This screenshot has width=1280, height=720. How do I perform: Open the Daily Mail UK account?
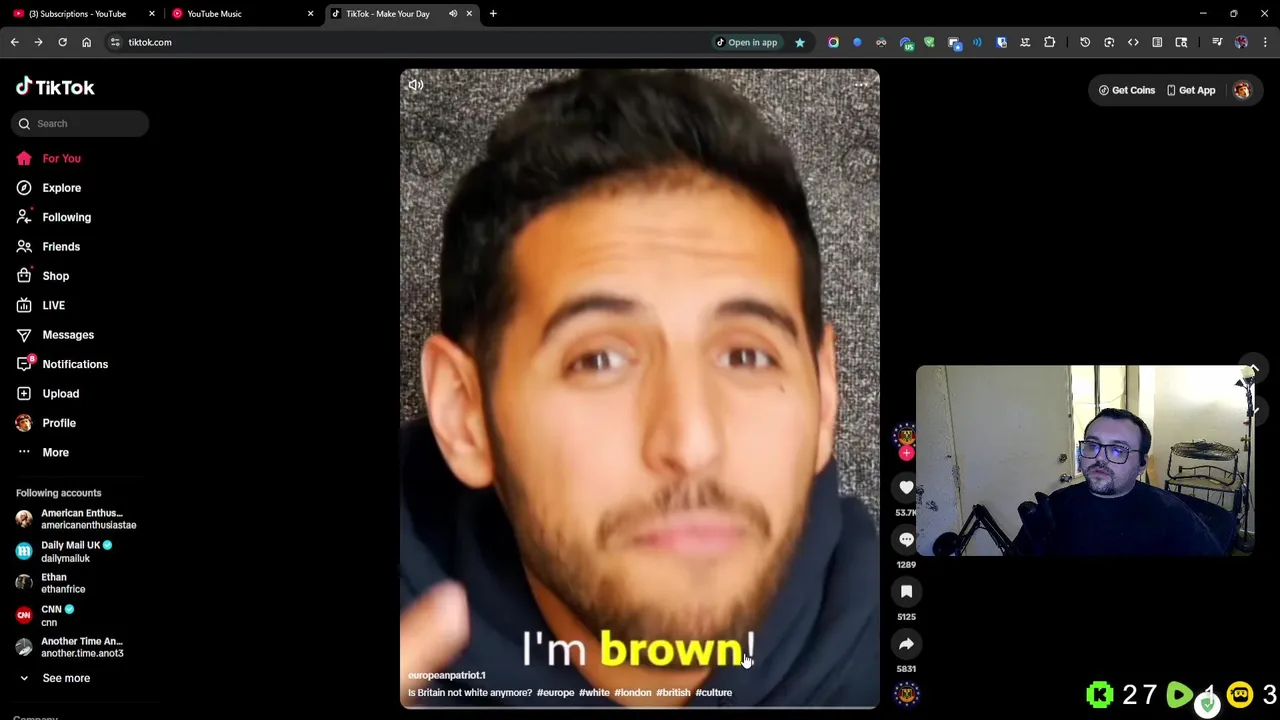click(x=76, y=552)
